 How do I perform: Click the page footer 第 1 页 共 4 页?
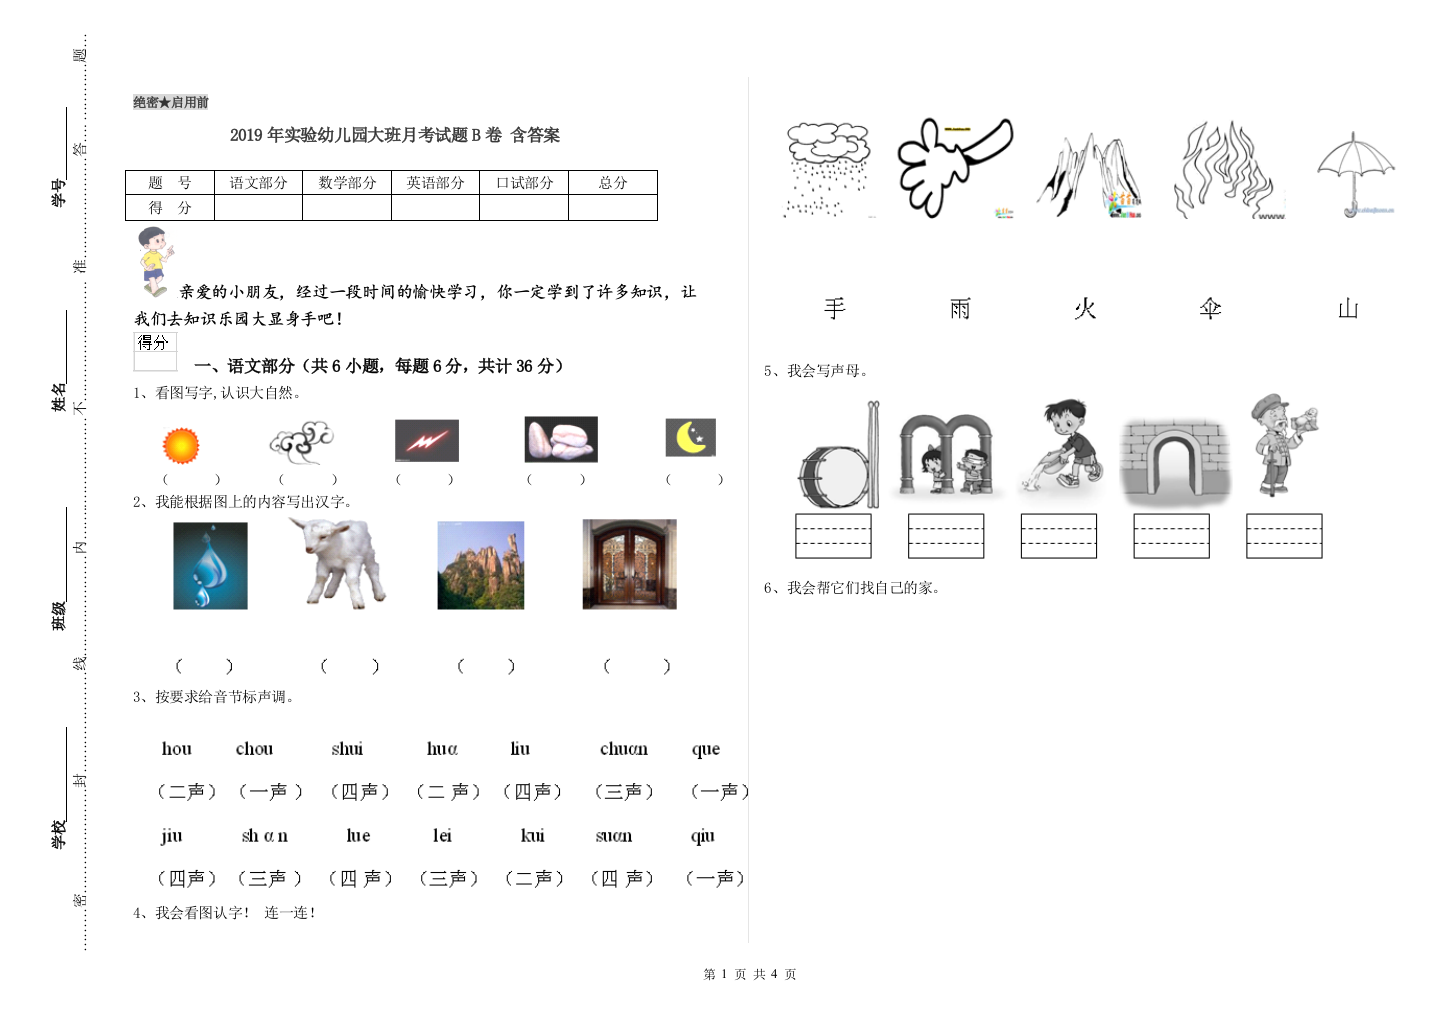click(750, 974)
